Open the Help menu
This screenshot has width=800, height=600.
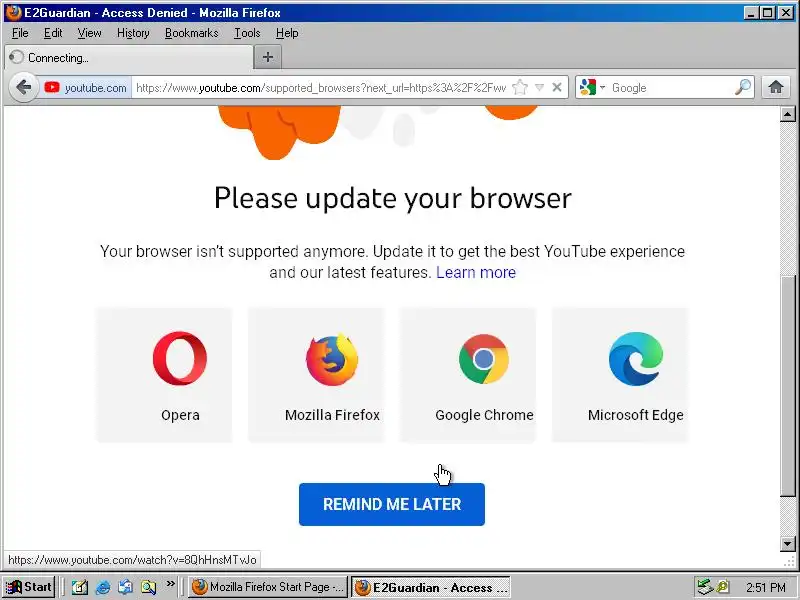[287, 33]
